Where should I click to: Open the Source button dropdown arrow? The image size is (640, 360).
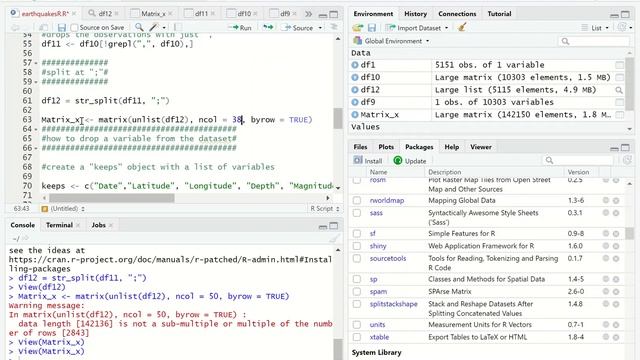coord(320,28)
